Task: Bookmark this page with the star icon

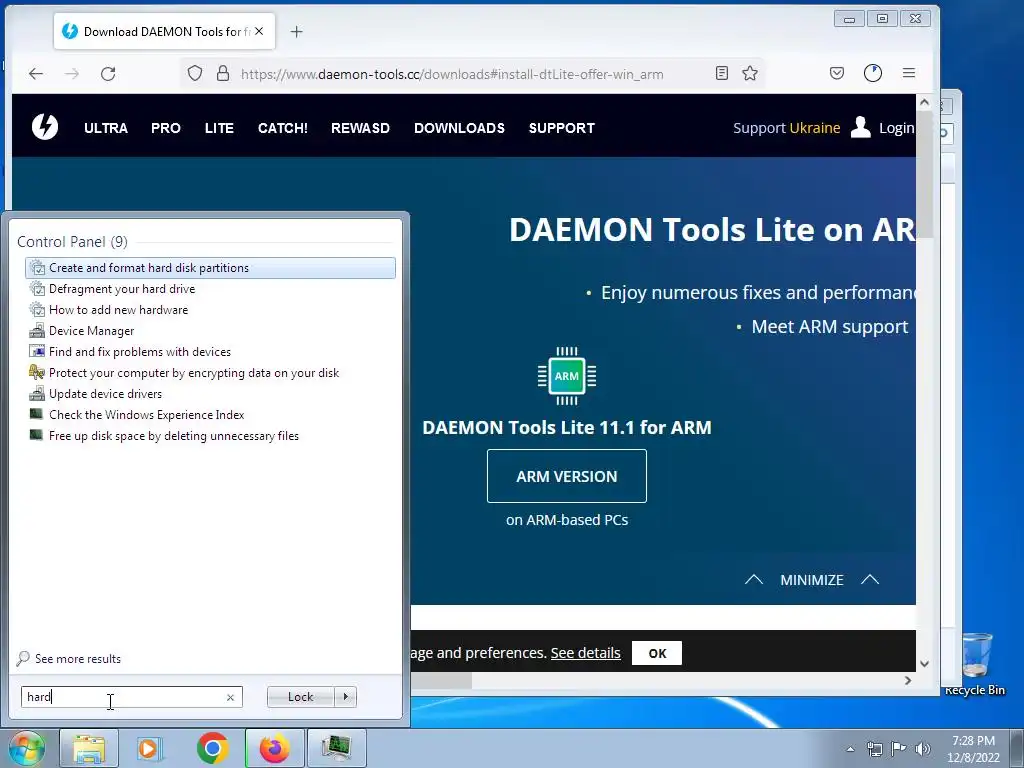Action: point(750,73)
